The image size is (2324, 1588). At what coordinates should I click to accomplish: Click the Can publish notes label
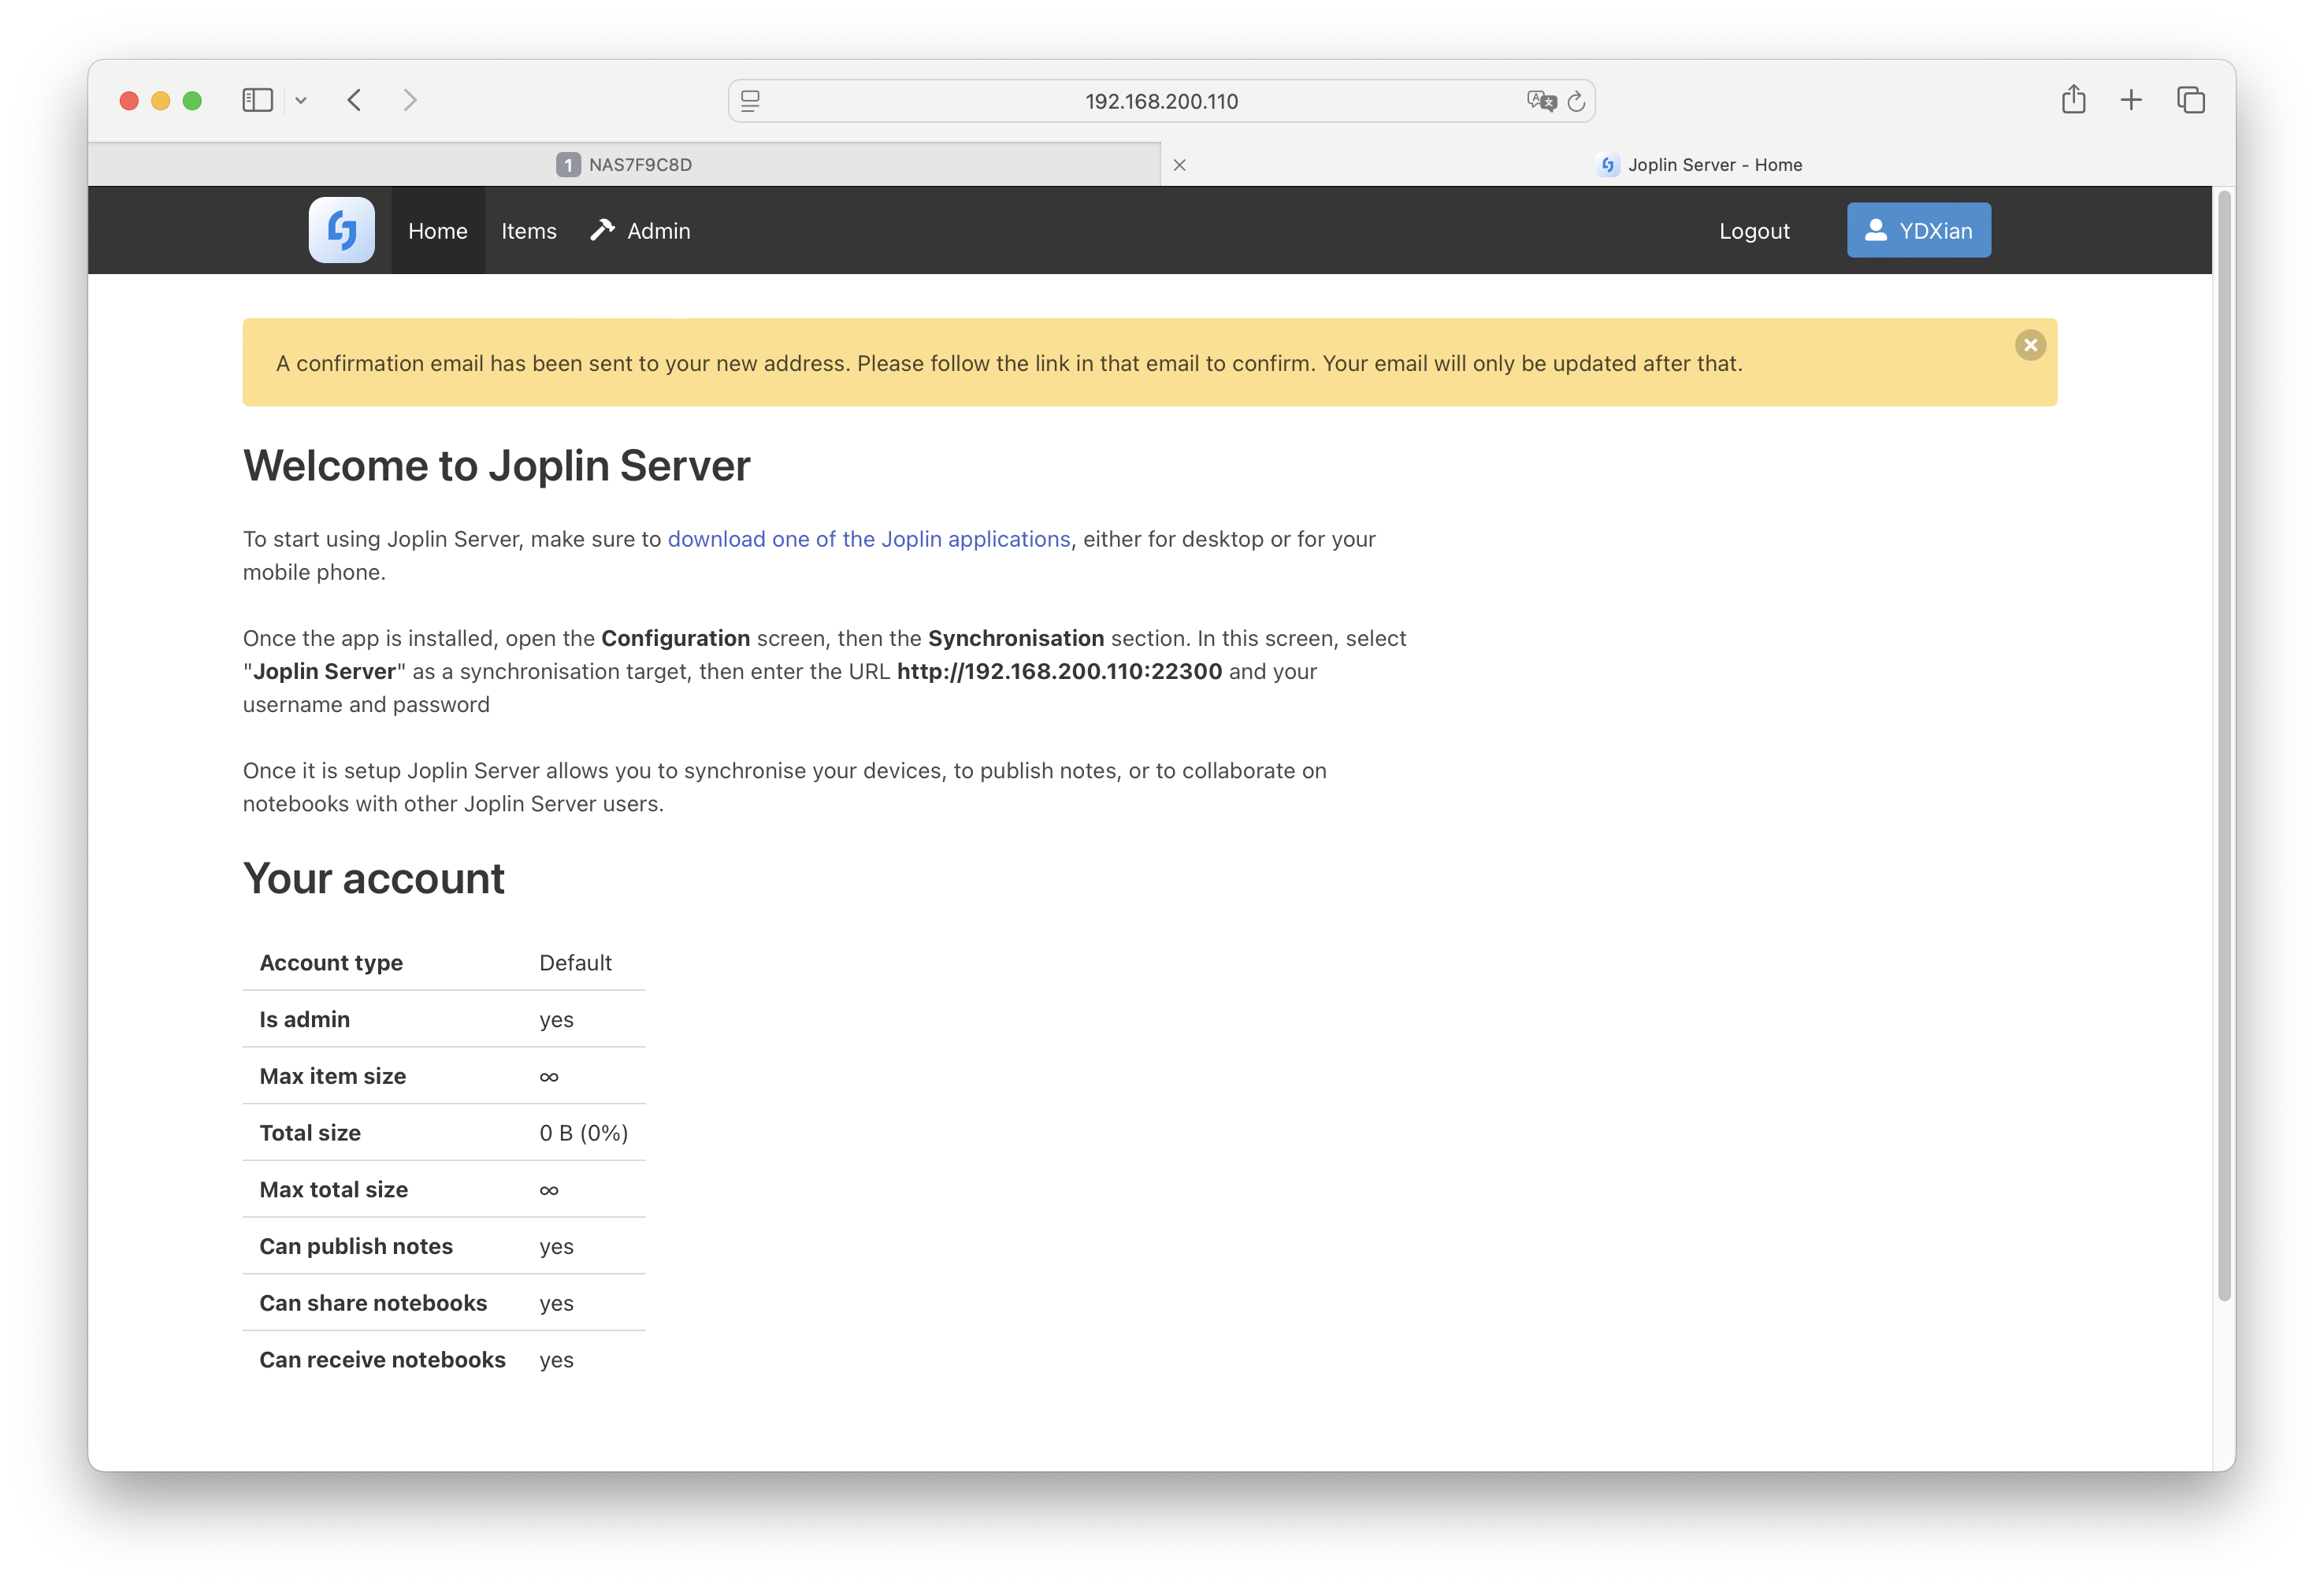tap(355, 1246)
